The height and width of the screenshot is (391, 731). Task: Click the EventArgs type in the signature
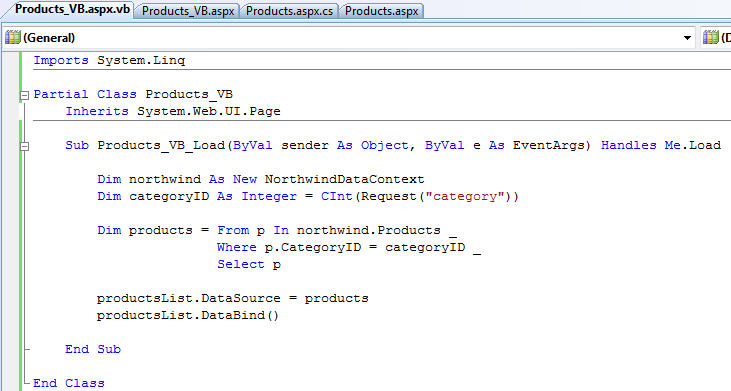tap(548, 145)
